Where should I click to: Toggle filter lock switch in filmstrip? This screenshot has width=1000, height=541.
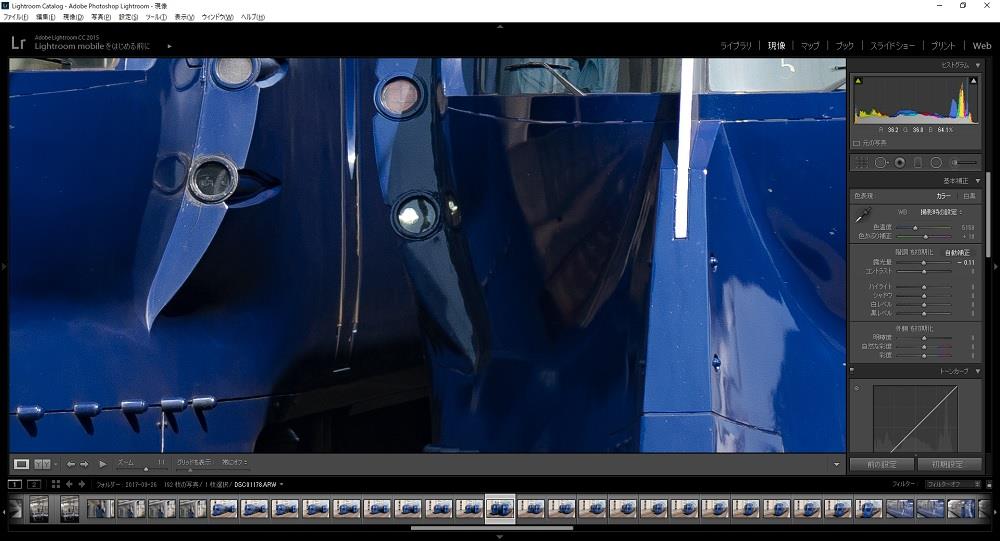pyautogui.click(x=989, y=484)
